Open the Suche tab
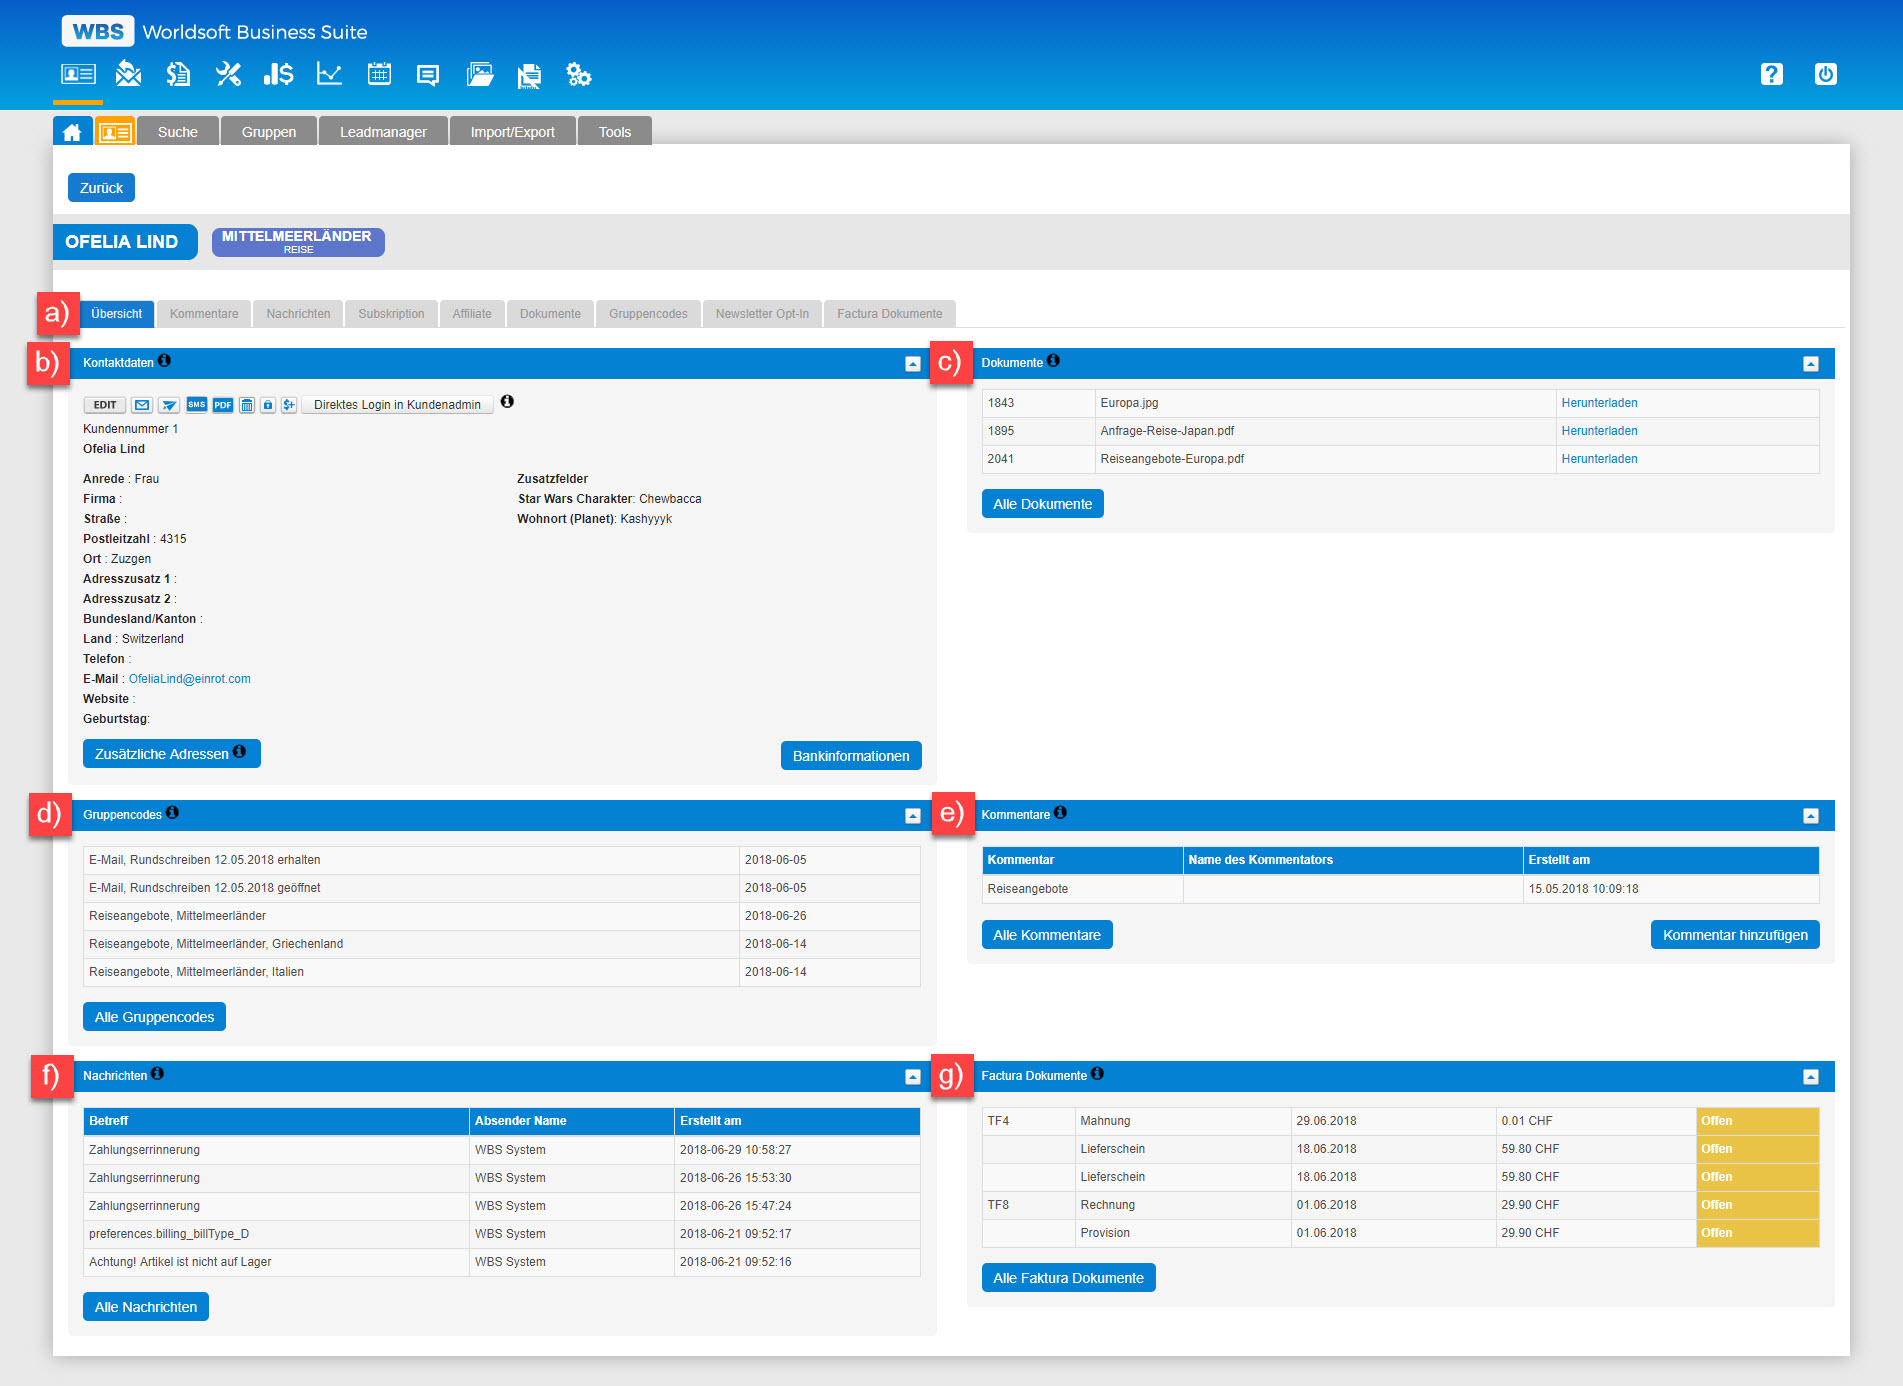The image size is (1903, 1386). point(178,132)
